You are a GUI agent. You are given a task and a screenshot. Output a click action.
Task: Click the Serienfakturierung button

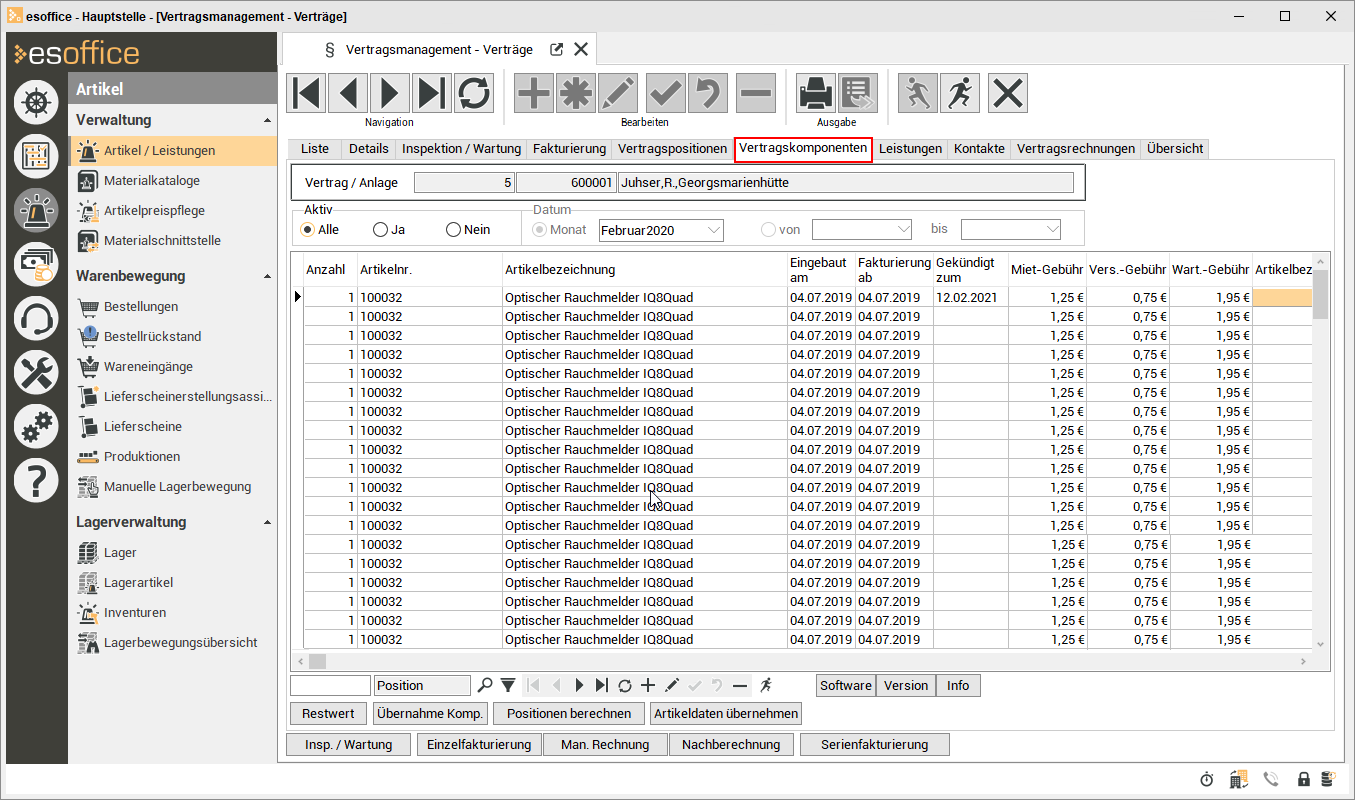pyautogui.click(x=874, y=745)
